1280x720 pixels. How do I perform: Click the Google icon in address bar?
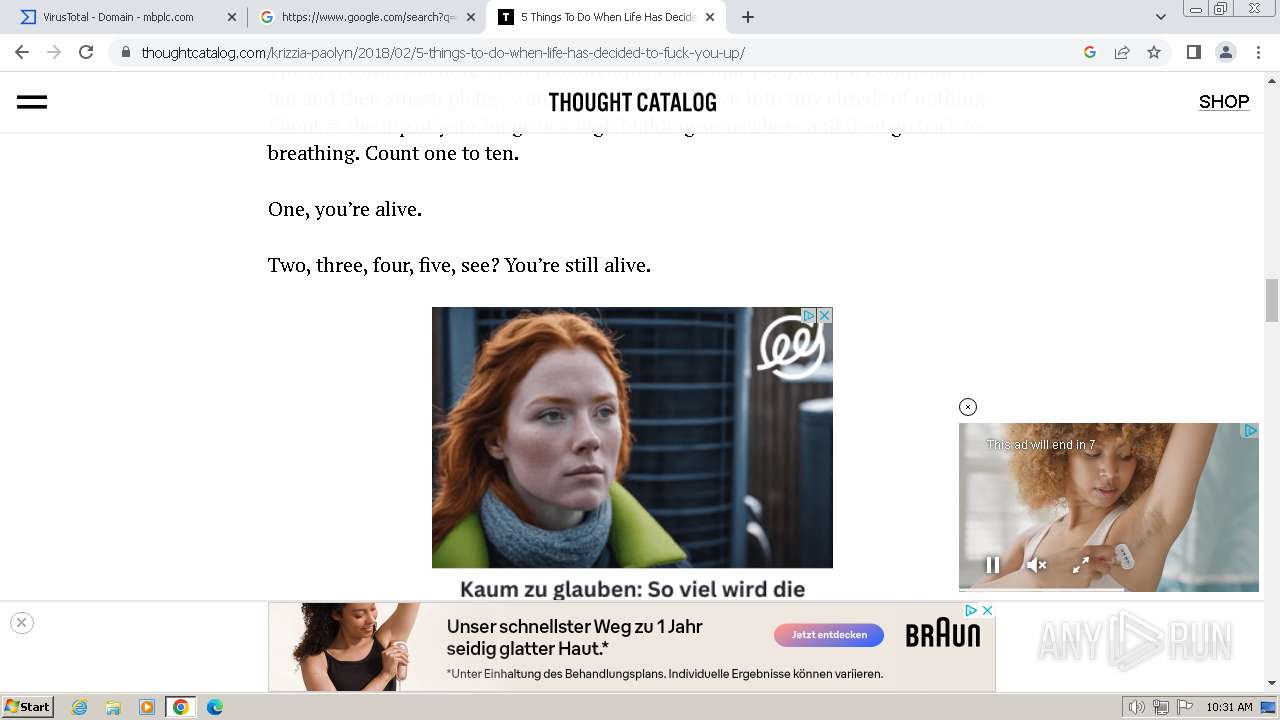1090,52
